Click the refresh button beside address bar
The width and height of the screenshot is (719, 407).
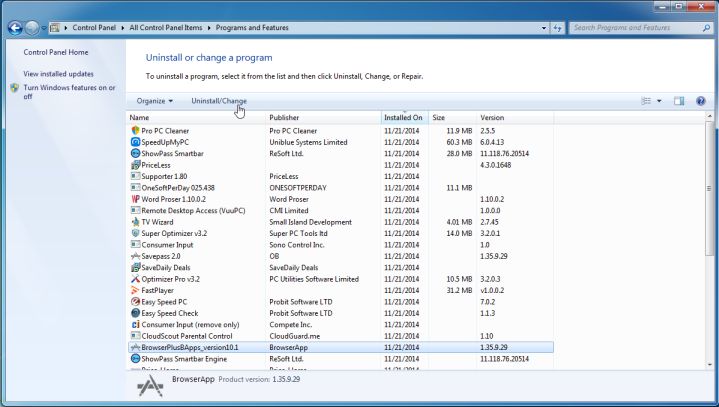(x=558, y=28)
